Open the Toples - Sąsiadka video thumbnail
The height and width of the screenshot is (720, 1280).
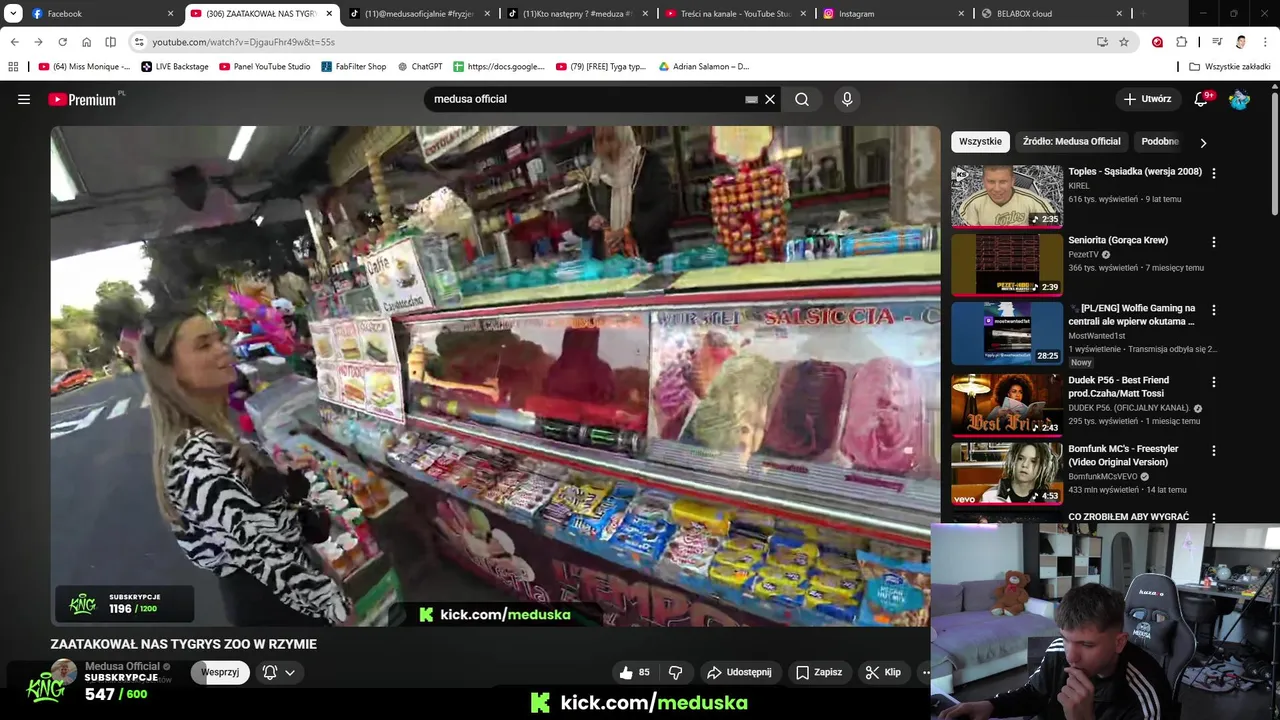[1006, 196]
